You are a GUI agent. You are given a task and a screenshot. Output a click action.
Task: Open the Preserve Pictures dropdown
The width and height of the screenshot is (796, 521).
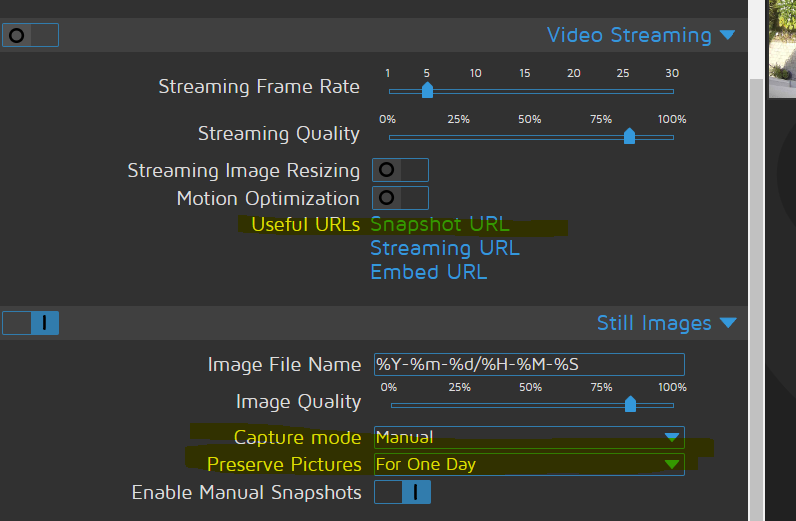(528, 464)
